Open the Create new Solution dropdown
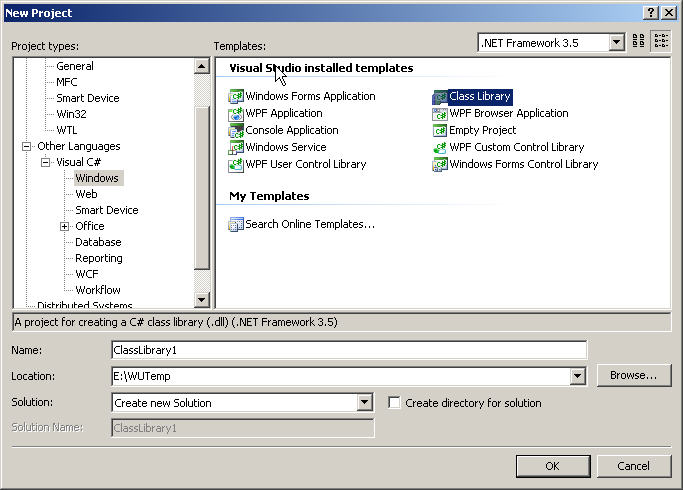Image resolution: width=683 pixels, height=490 pixels. click(x=364, y=402)
